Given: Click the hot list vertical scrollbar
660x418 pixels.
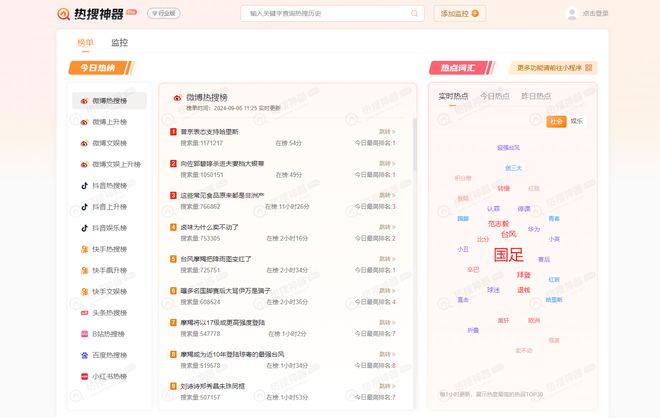Looking at the screenshot, I should coord(415,144).
